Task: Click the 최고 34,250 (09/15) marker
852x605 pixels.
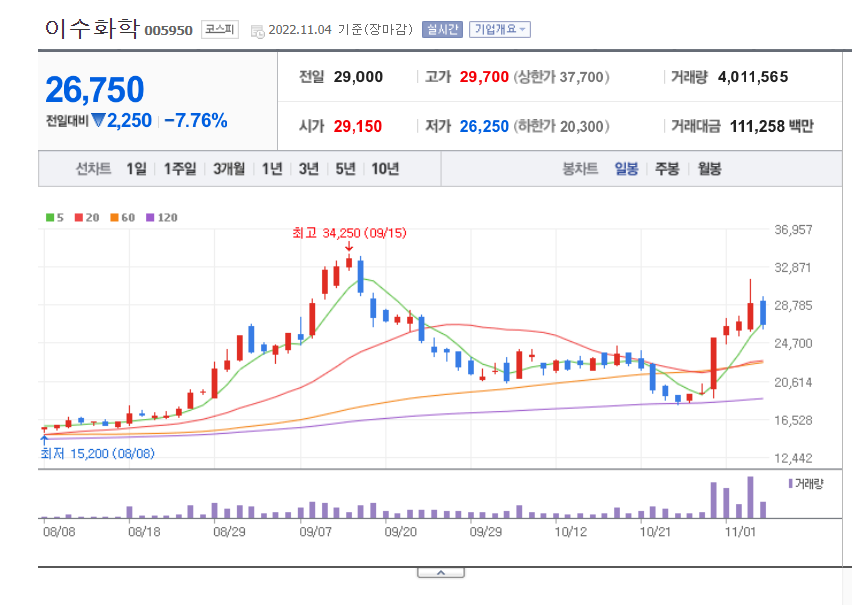Action: 349,233
